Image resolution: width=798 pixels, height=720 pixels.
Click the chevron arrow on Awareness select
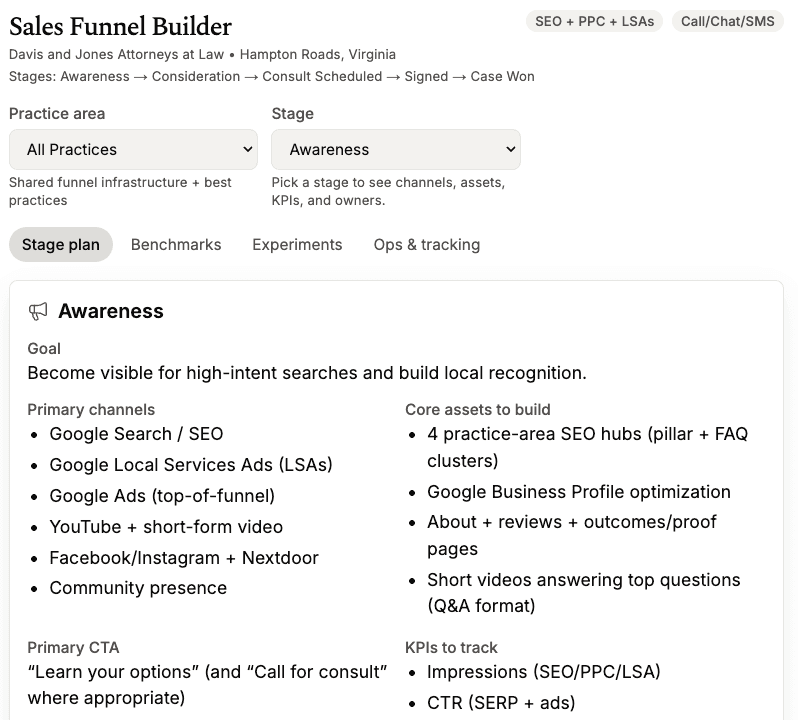(x=510, y=150)
